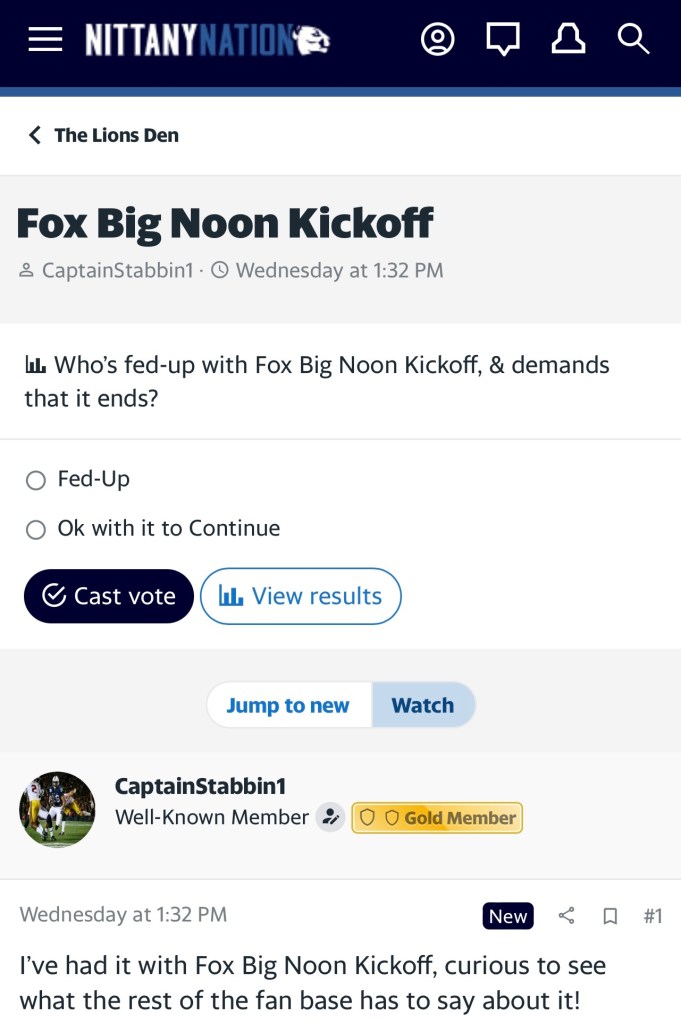Click the thread starter badge icon
681x1023 pixels.
click(330, 817)
